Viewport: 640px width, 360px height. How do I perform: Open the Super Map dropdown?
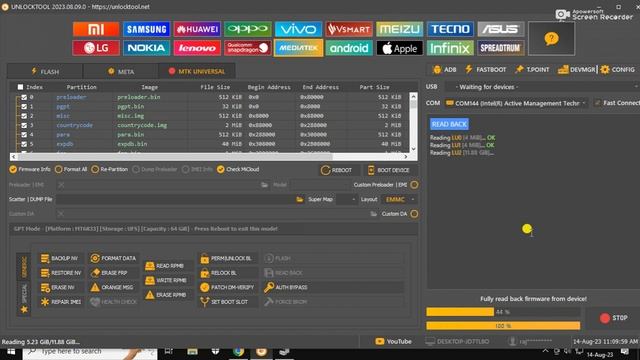pos(347,199)
